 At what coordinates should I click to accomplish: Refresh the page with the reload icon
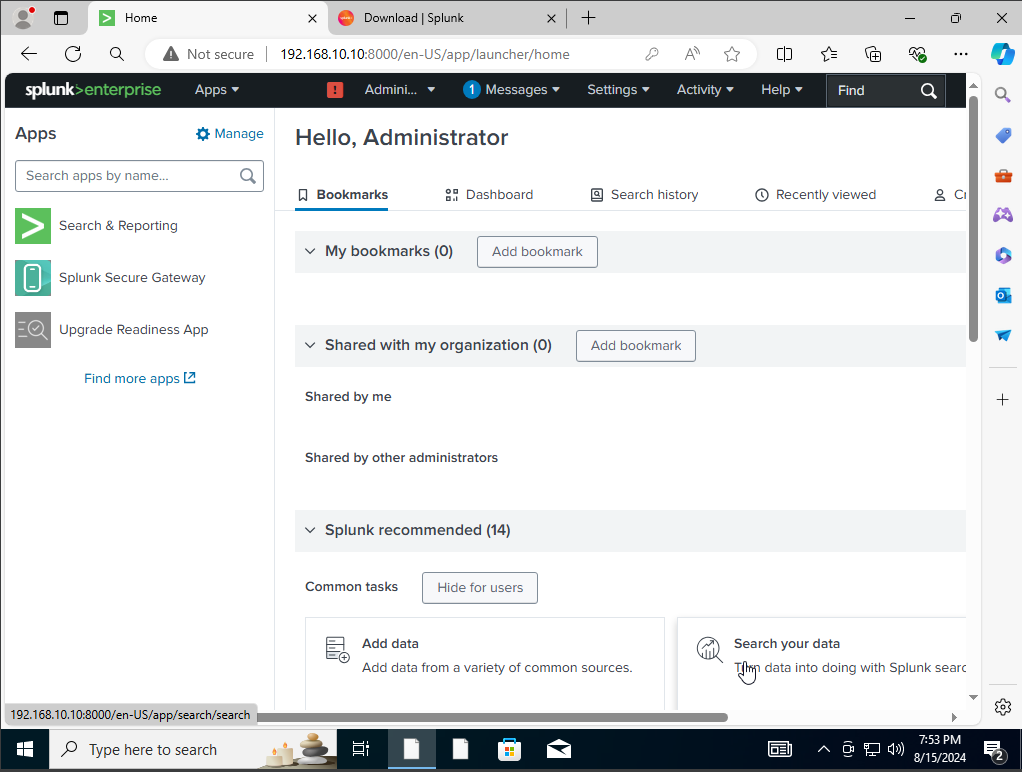click(73, 54)
